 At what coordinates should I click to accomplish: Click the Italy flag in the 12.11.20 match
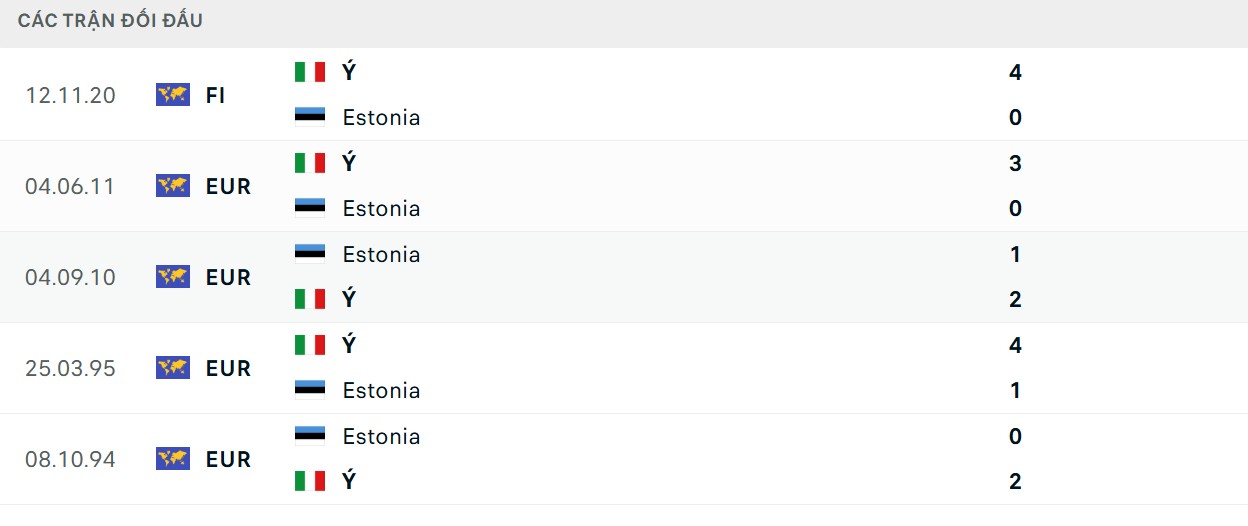(x=310, y=72)
